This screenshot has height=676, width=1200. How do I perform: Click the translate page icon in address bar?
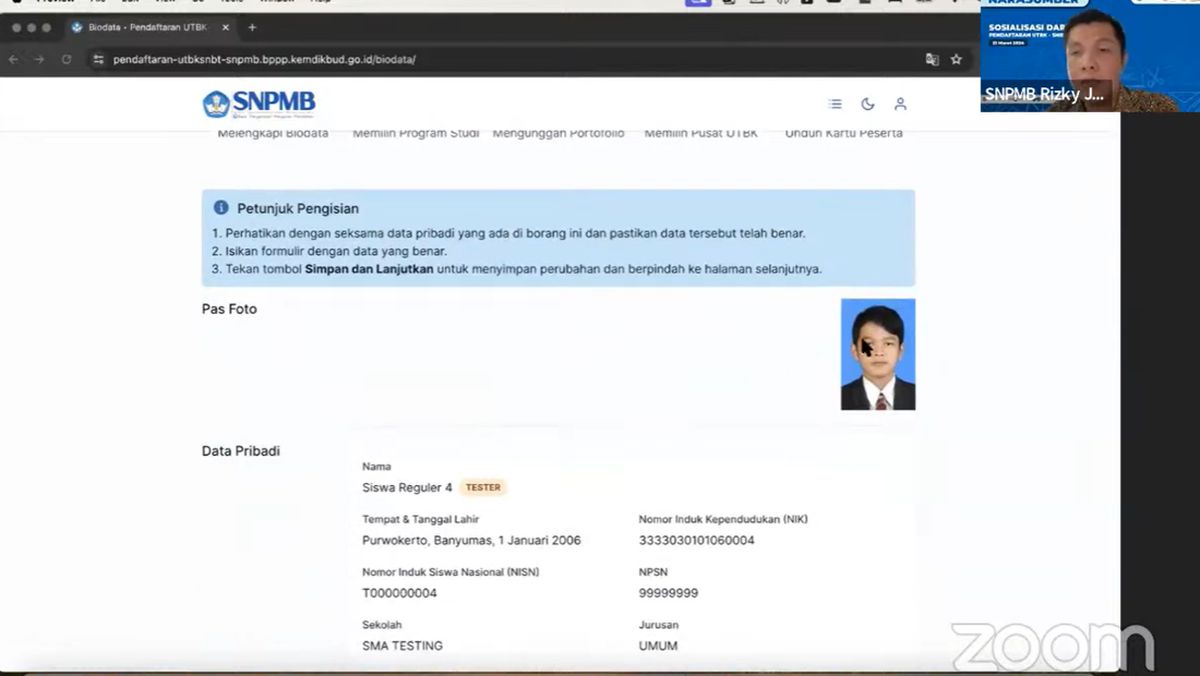[932, 59]
